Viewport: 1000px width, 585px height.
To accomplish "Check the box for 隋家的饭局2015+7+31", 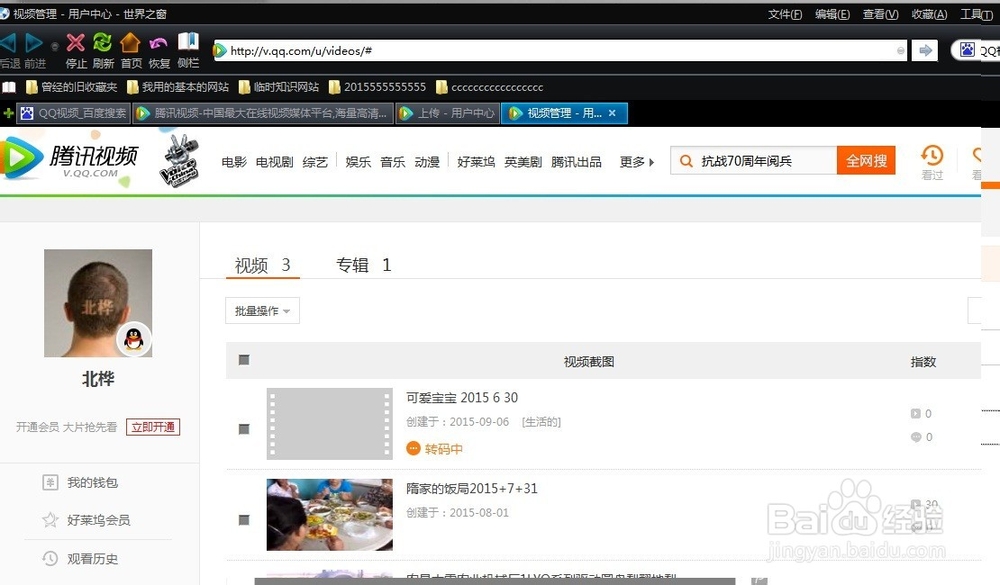I will (244, 520).
